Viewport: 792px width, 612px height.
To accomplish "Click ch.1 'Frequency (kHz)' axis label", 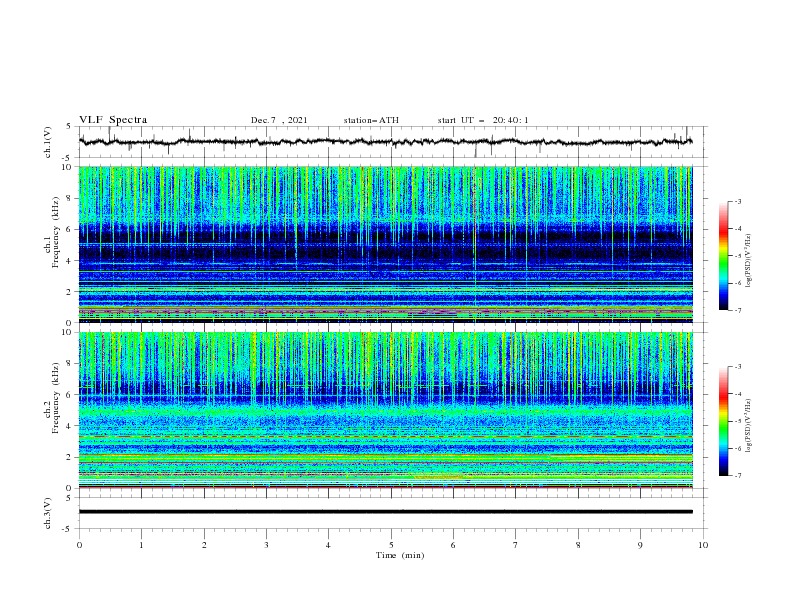I will click(56, 232).
